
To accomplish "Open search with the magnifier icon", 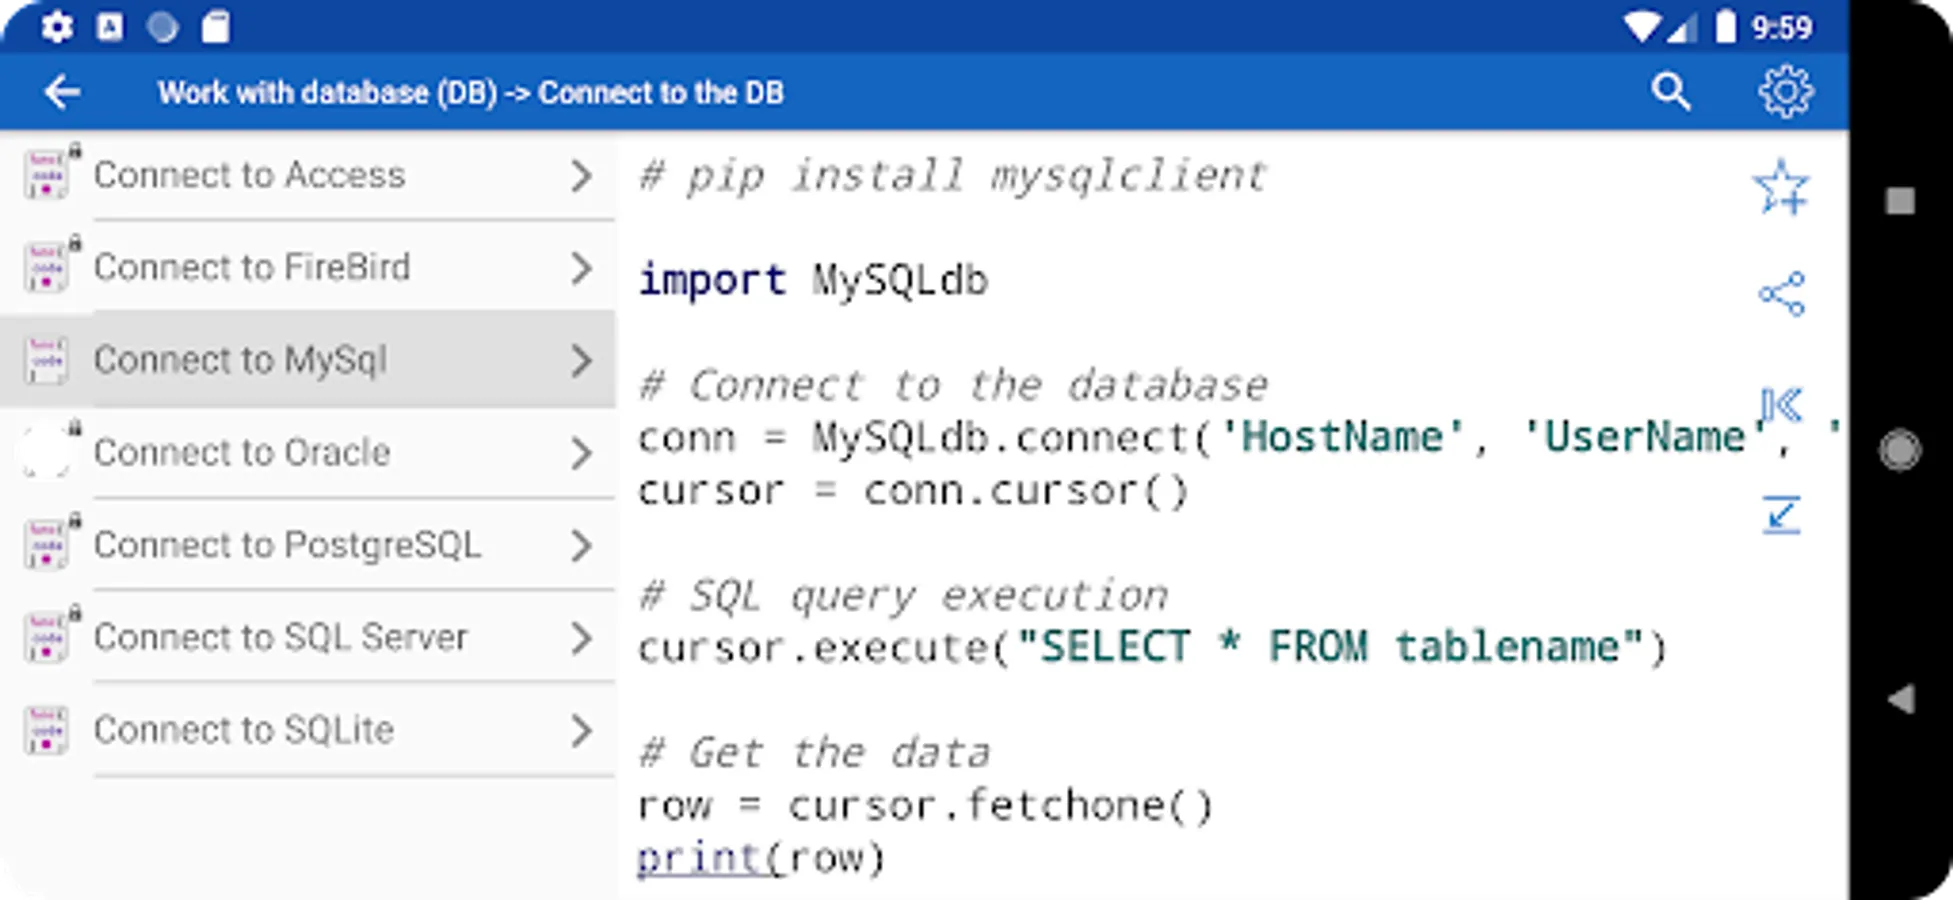I will (1670, 93).
